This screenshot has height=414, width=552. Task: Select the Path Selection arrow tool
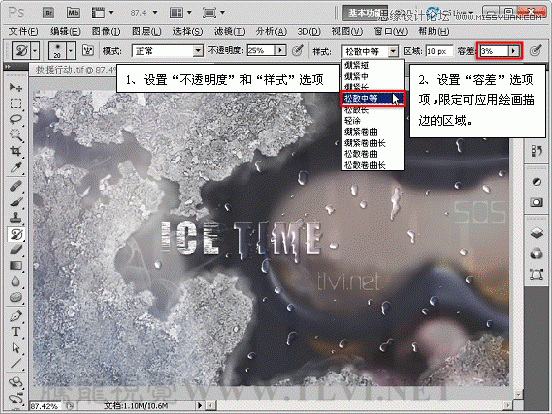point(15,348)
